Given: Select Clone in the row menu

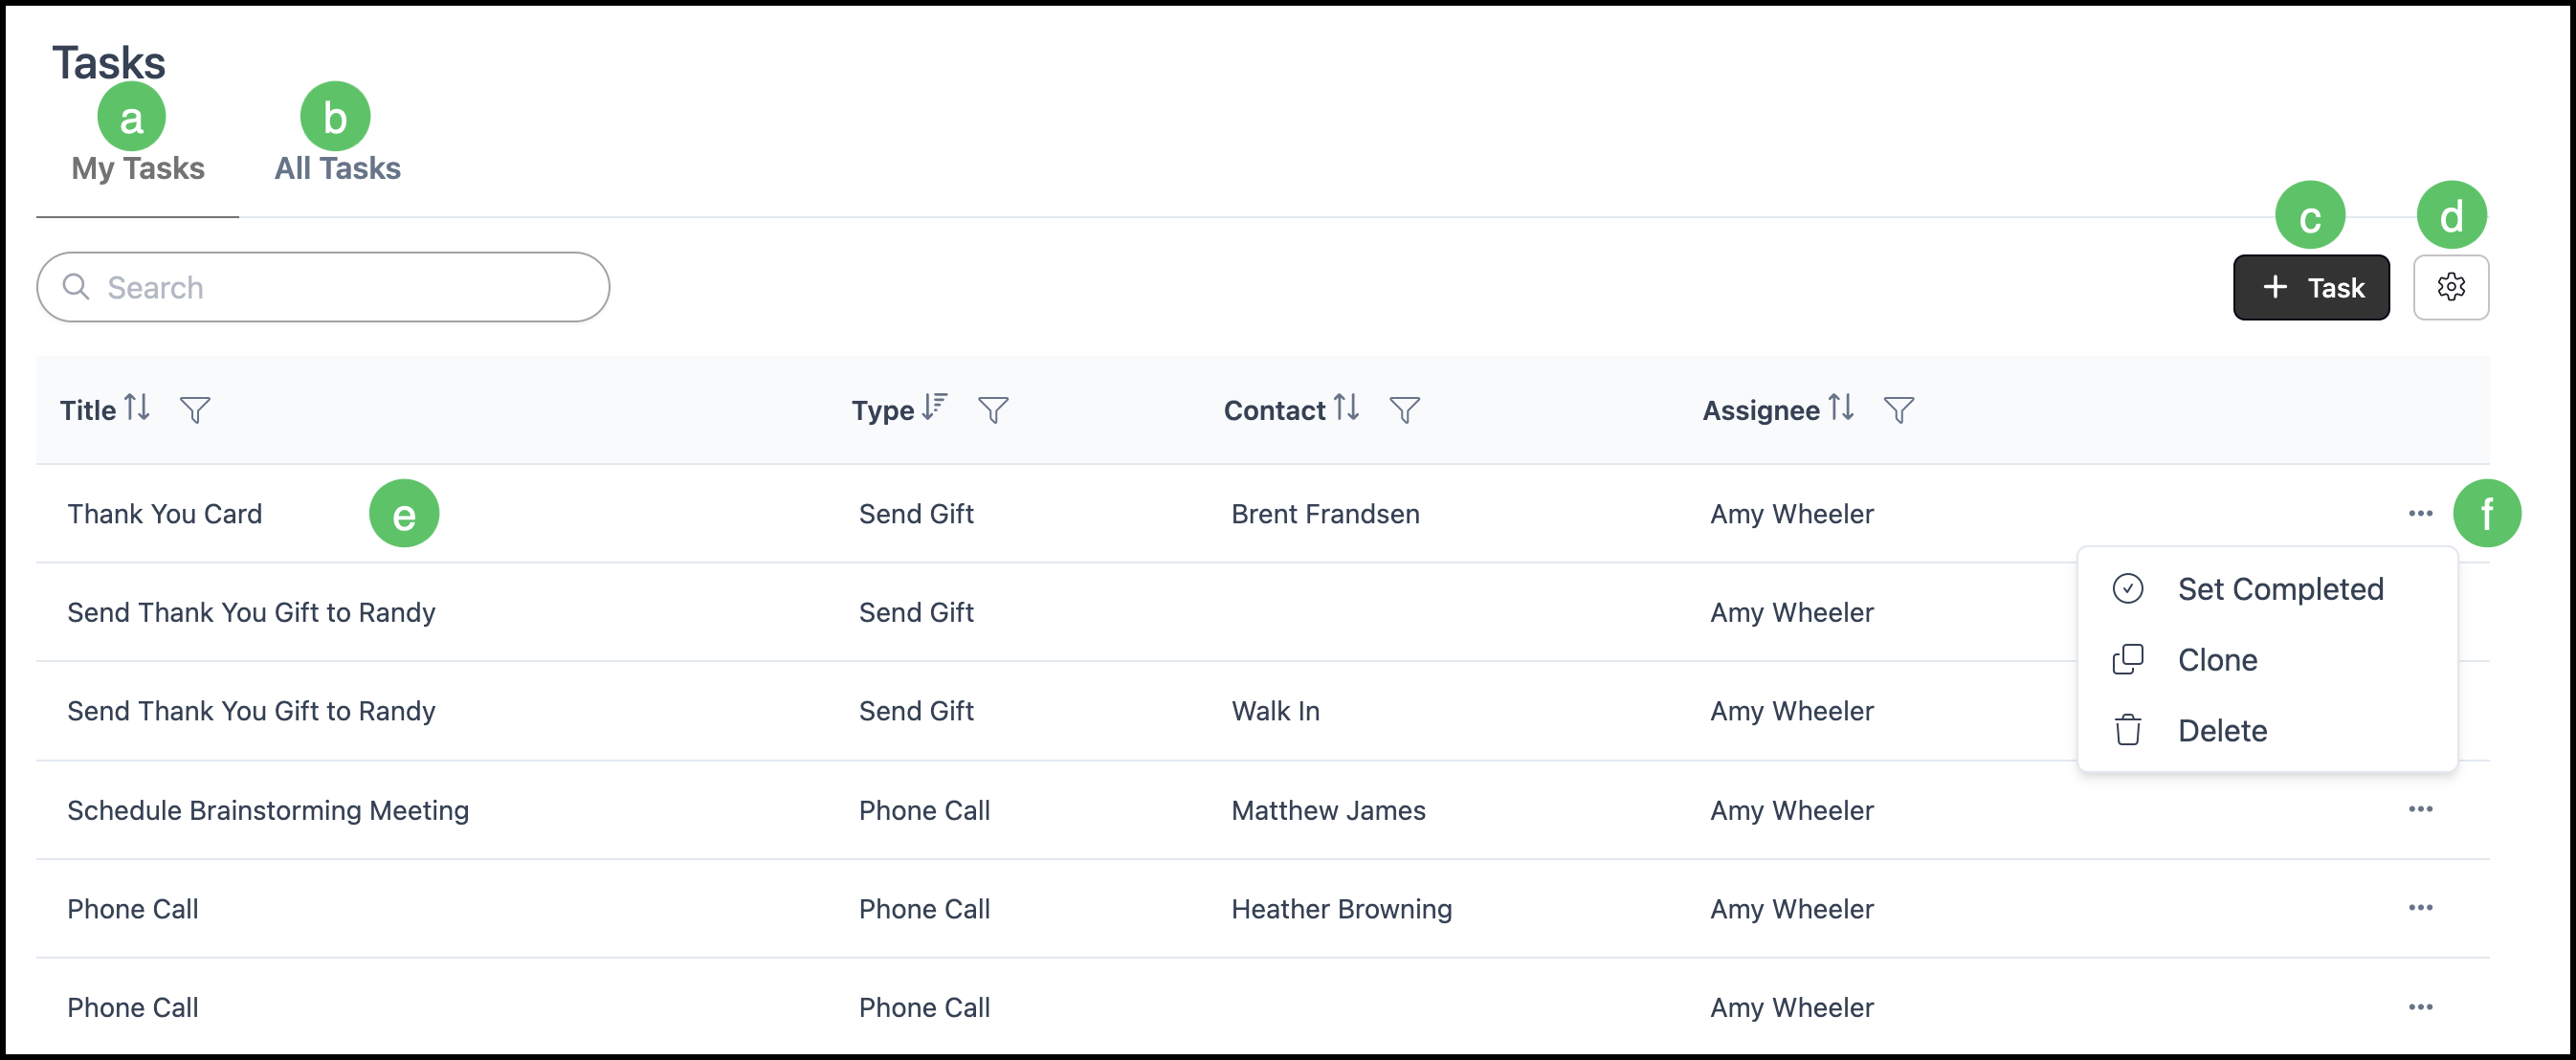Looking at the screenshot, I should coord(2267,660).
